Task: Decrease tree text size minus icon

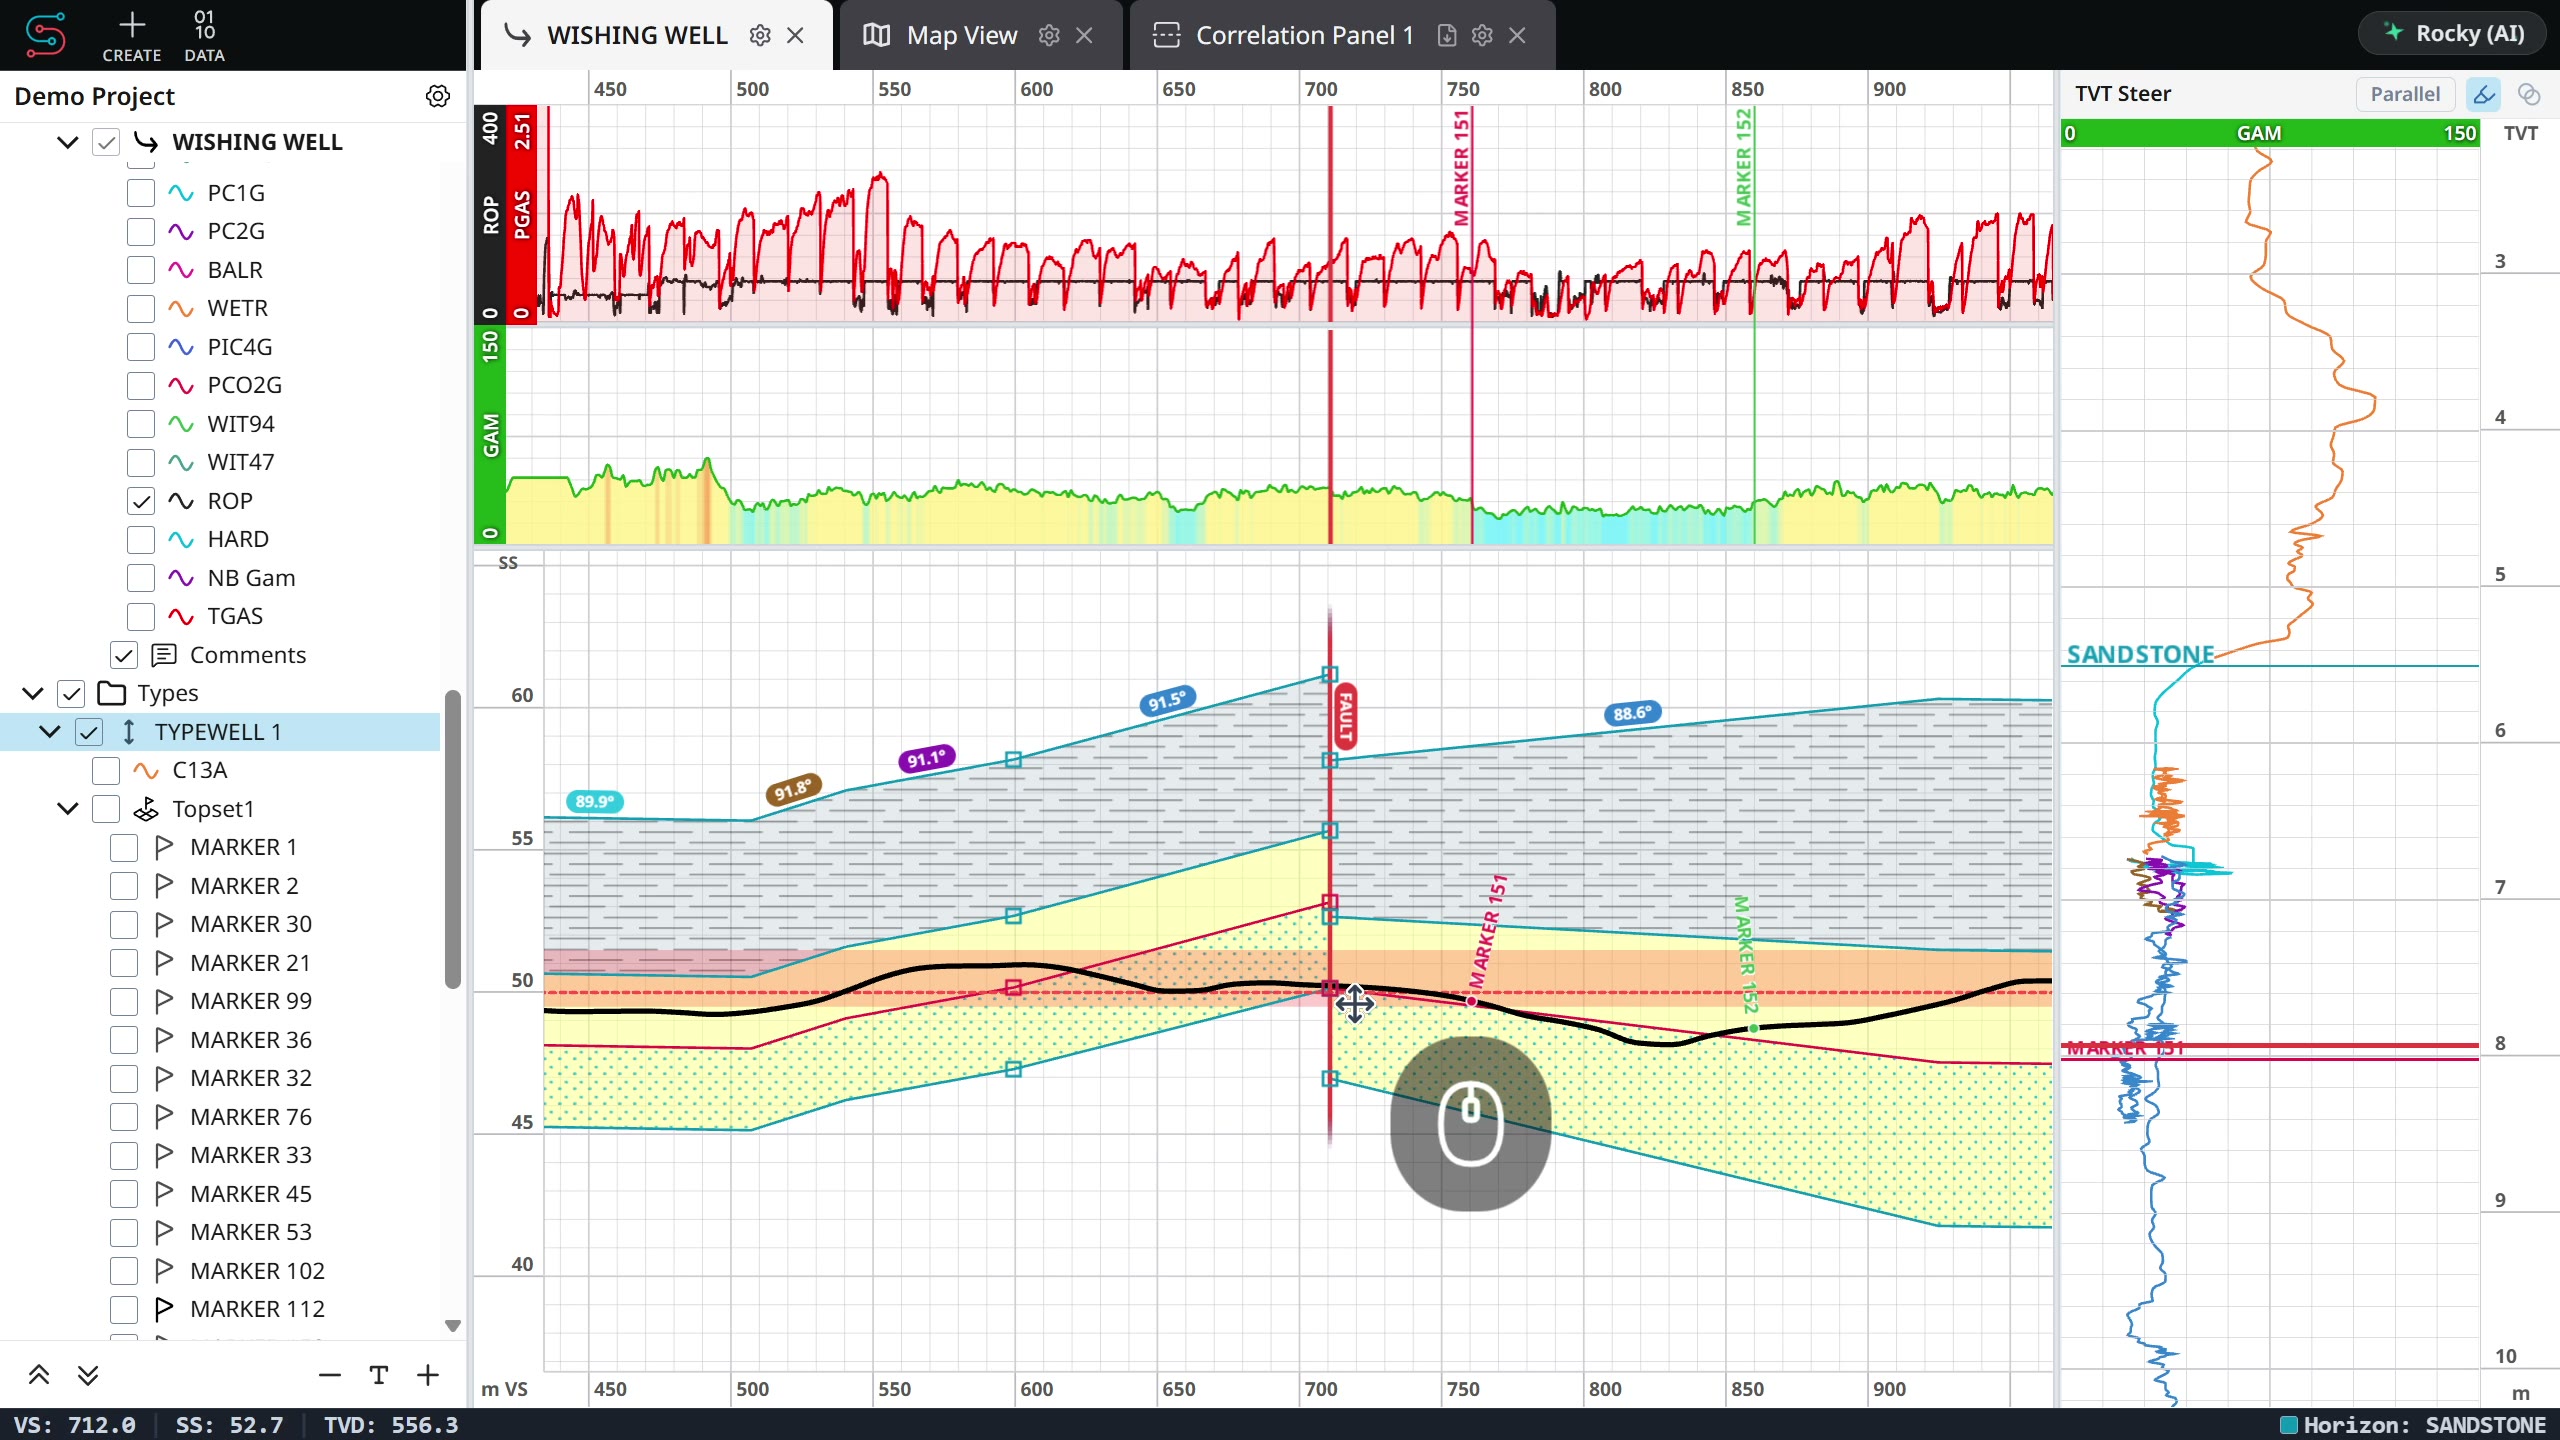Action: (x=330, y=1375)
